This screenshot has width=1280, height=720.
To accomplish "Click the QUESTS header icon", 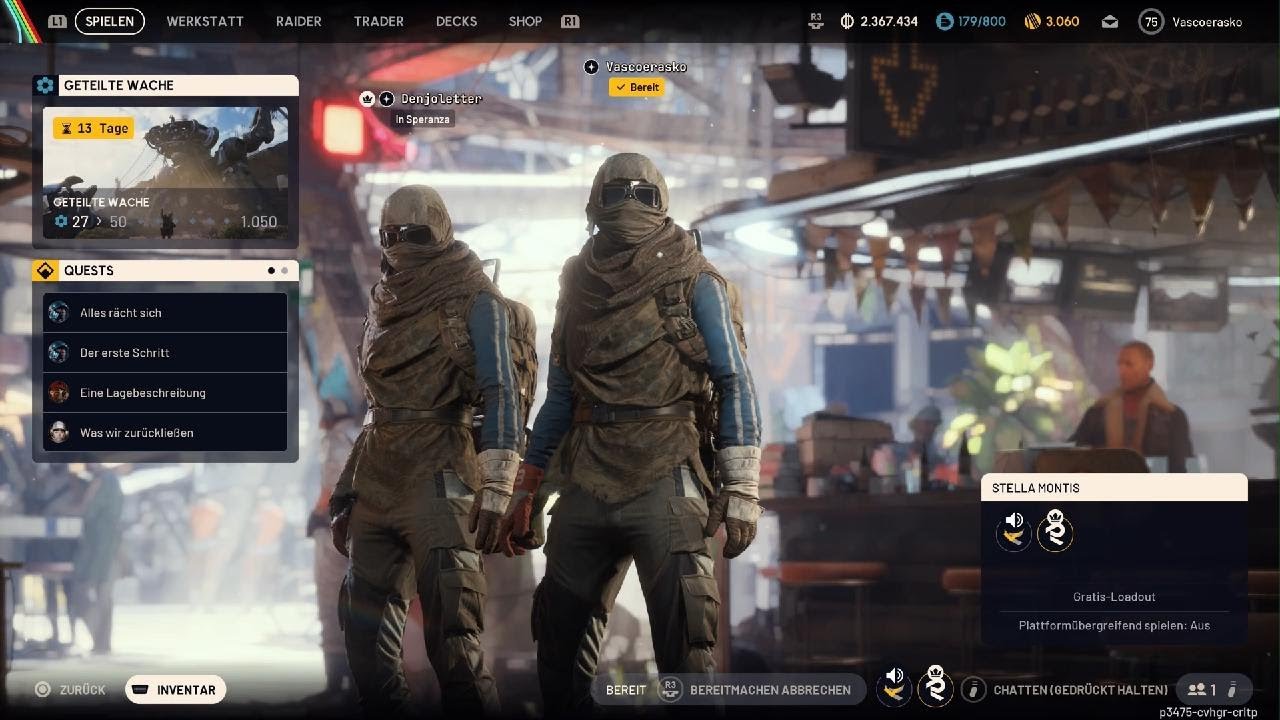I will 44,271.
